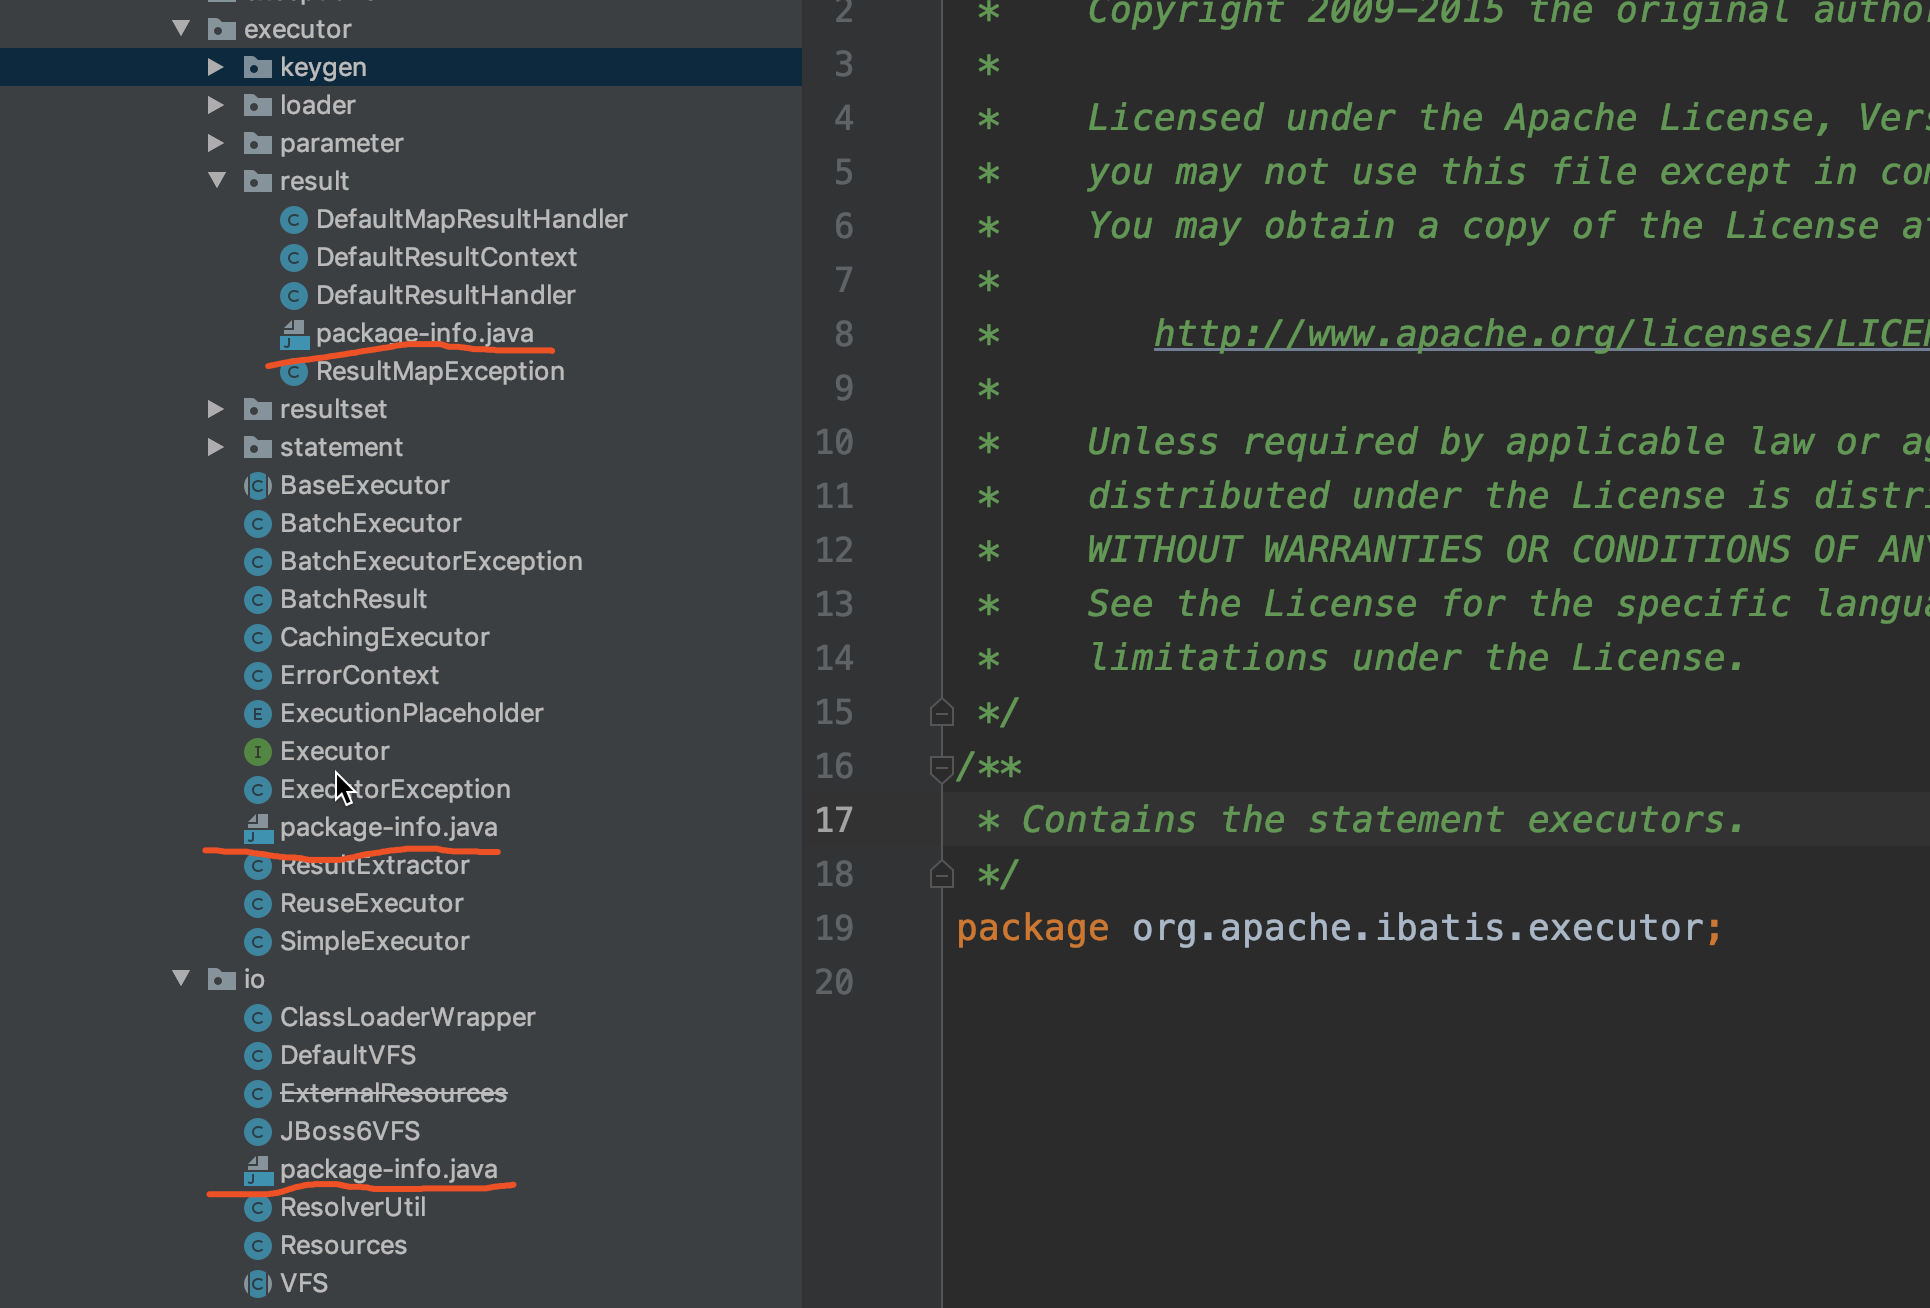
Task: Toggle fold end marker at line 15
Action: [941, 712]
